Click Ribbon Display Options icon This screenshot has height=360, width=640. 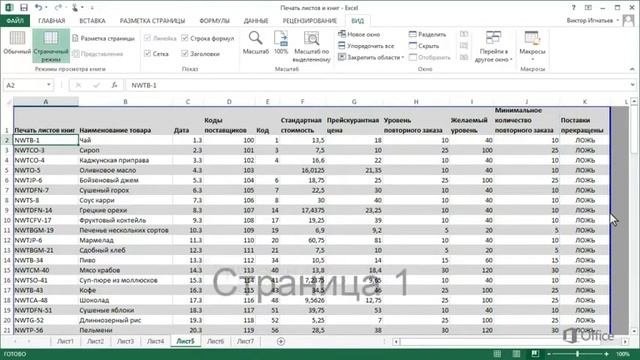click(x=588, y=8)
